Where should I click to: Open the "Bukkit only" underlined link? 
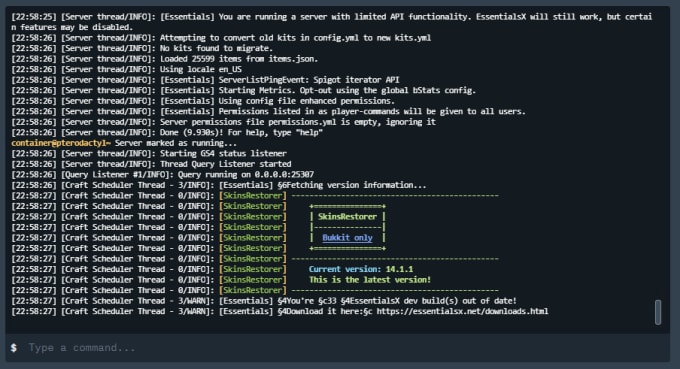click(347, 238)
